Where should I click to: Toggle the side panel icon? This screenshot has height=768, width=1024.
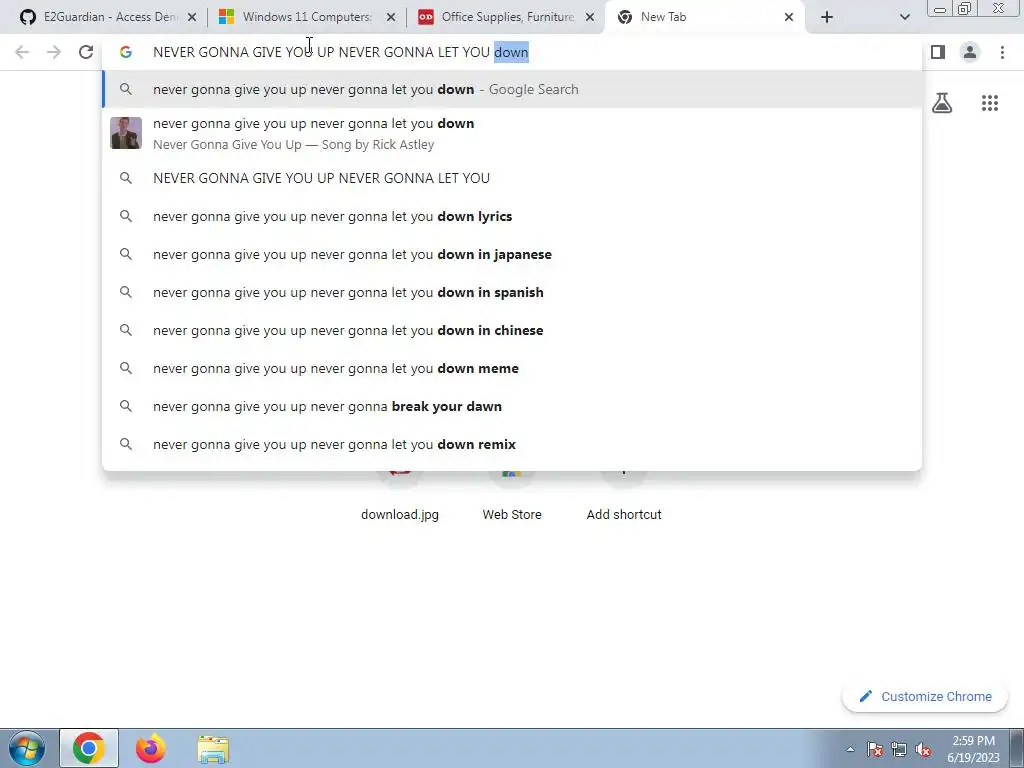coord(938,52)
